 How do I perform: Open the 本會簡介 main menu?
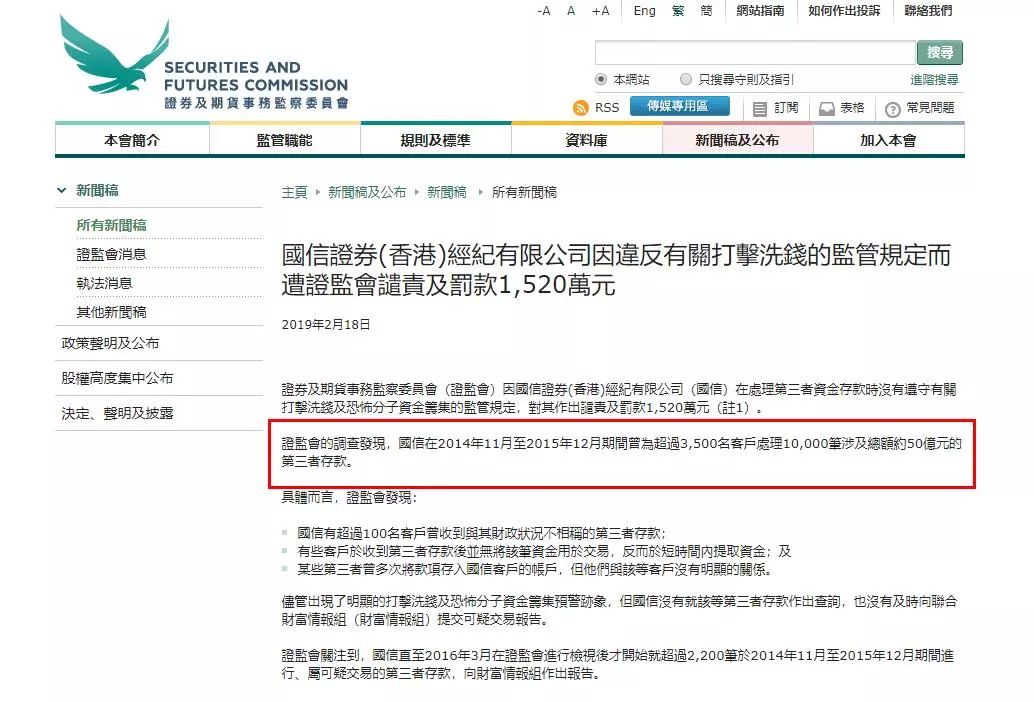[132, 140]
